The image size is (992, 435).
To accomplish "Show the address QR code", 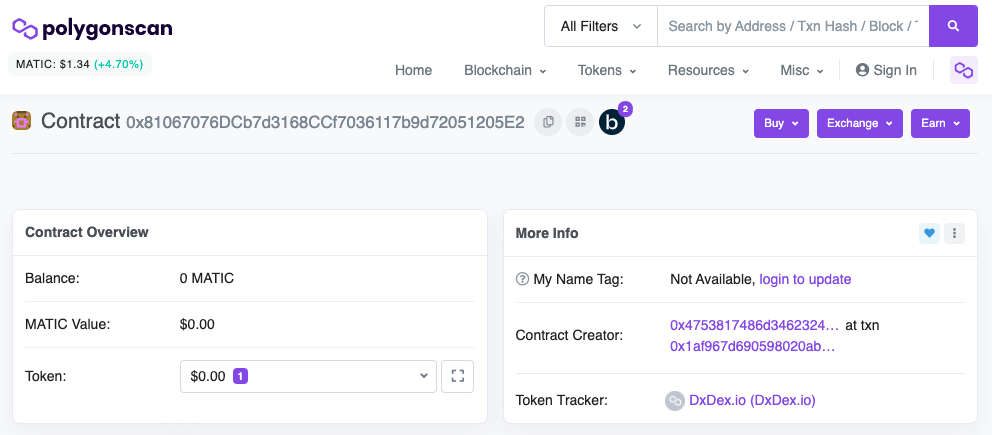I will (580, 122).
